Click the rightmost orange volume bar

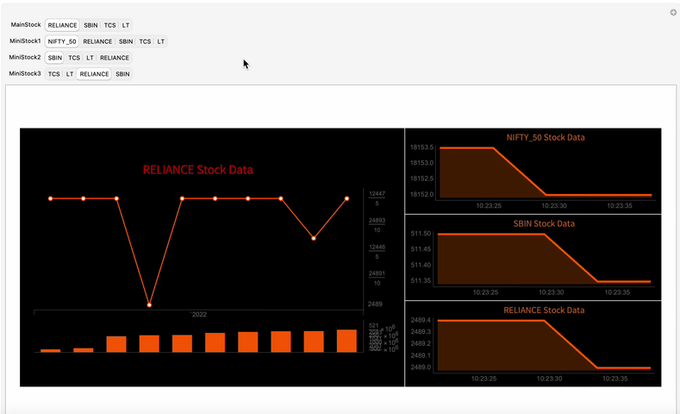click(346, 341)
